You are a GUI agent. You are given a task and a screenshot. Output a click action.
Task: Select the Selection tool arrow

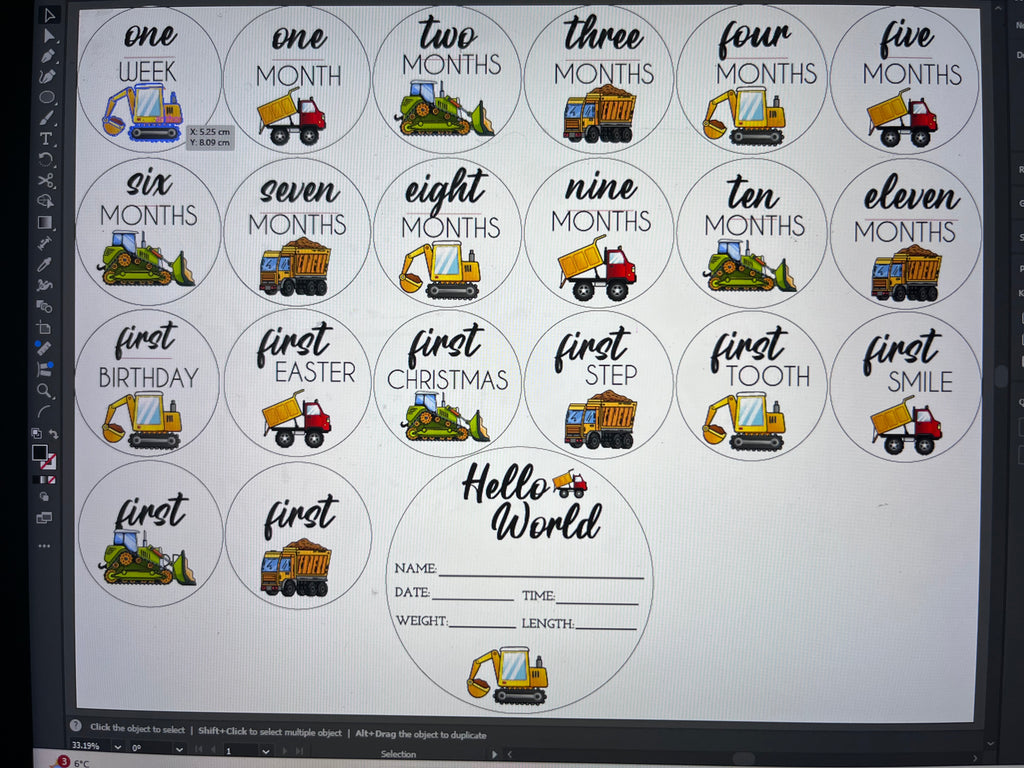48,14
